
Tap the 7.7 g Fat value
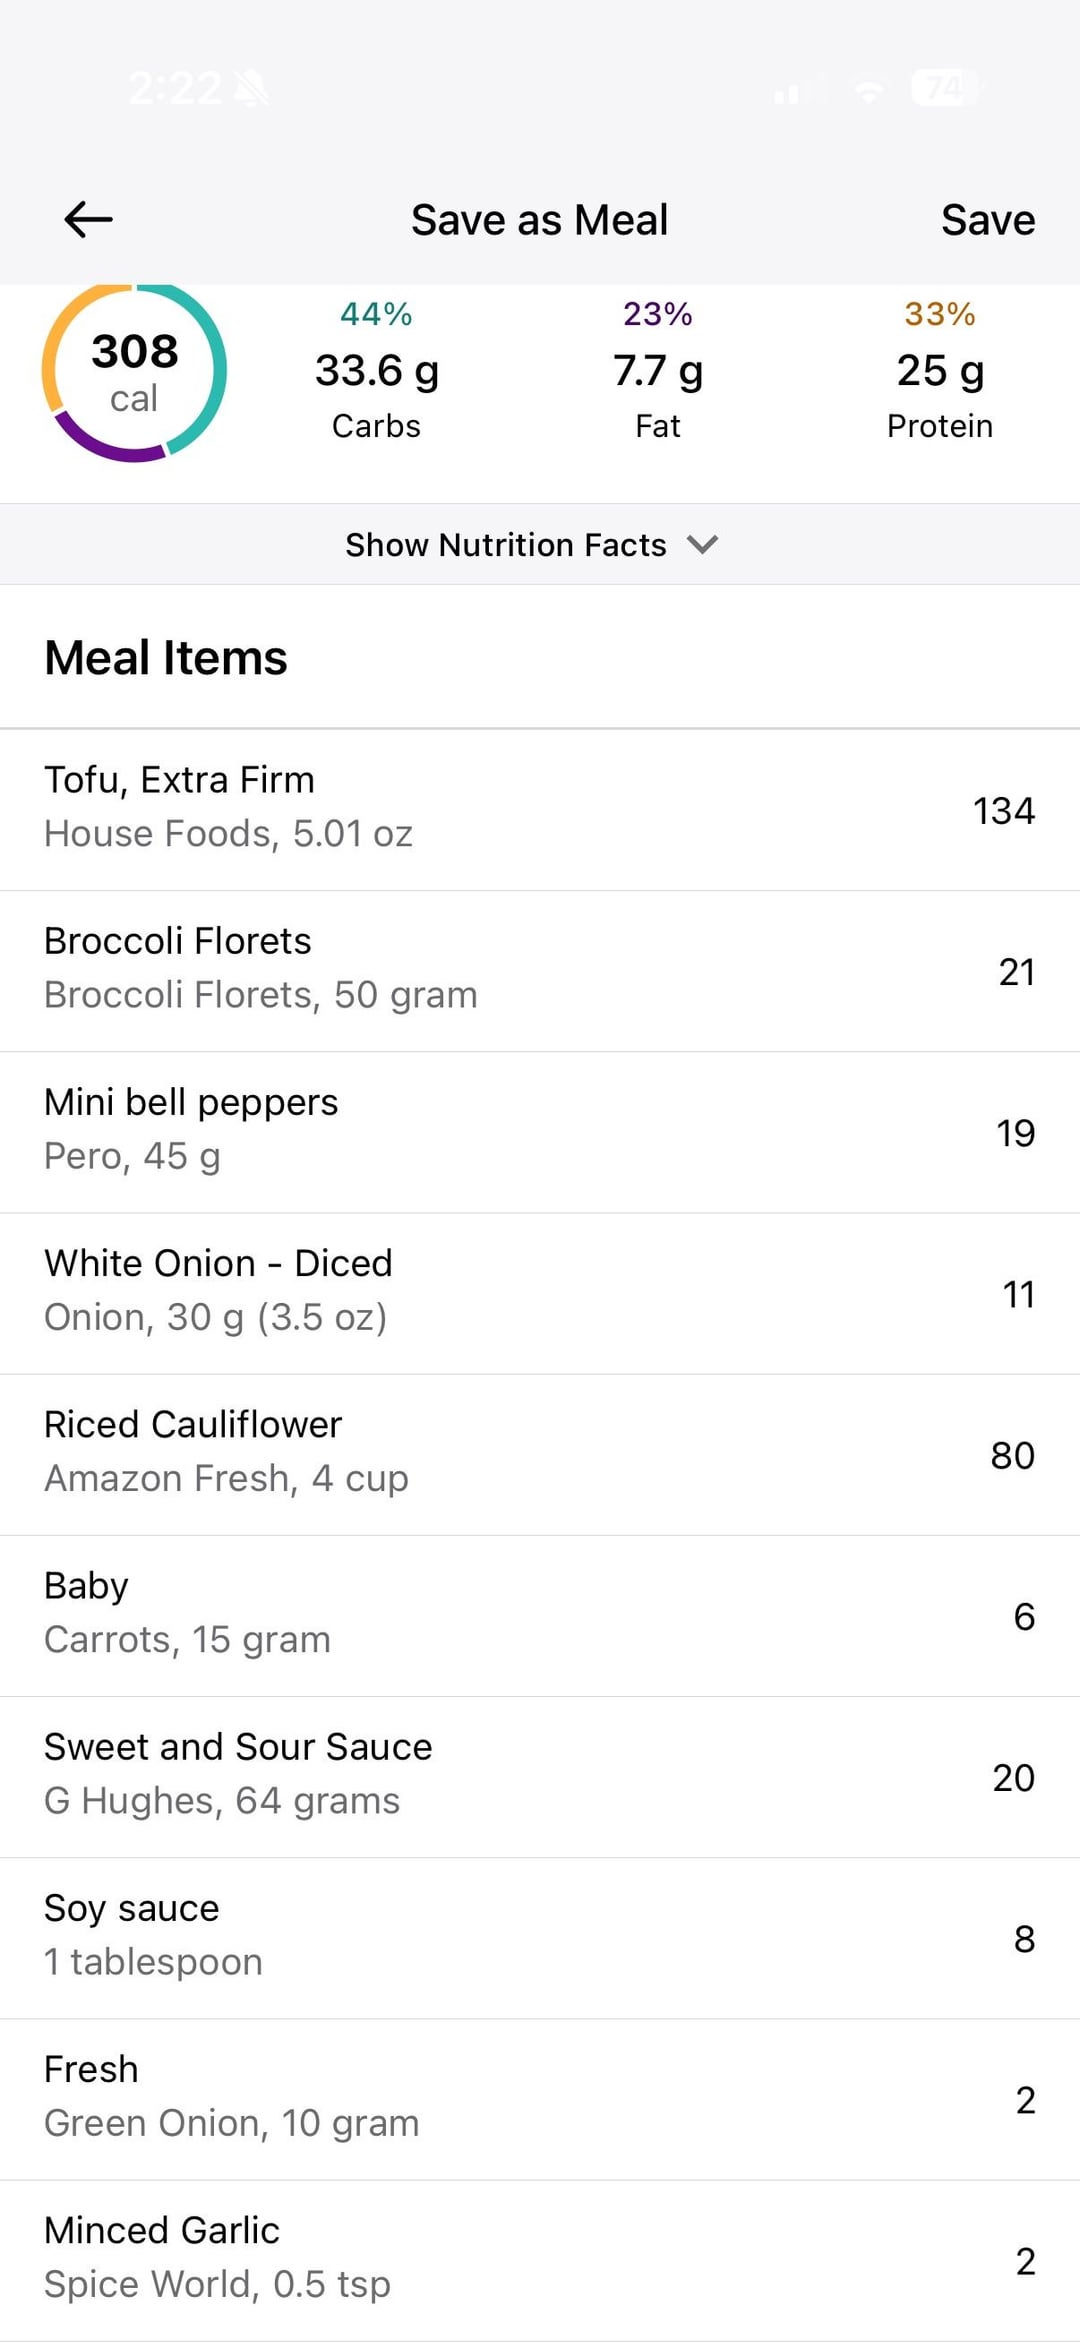[x=658, y=371]
